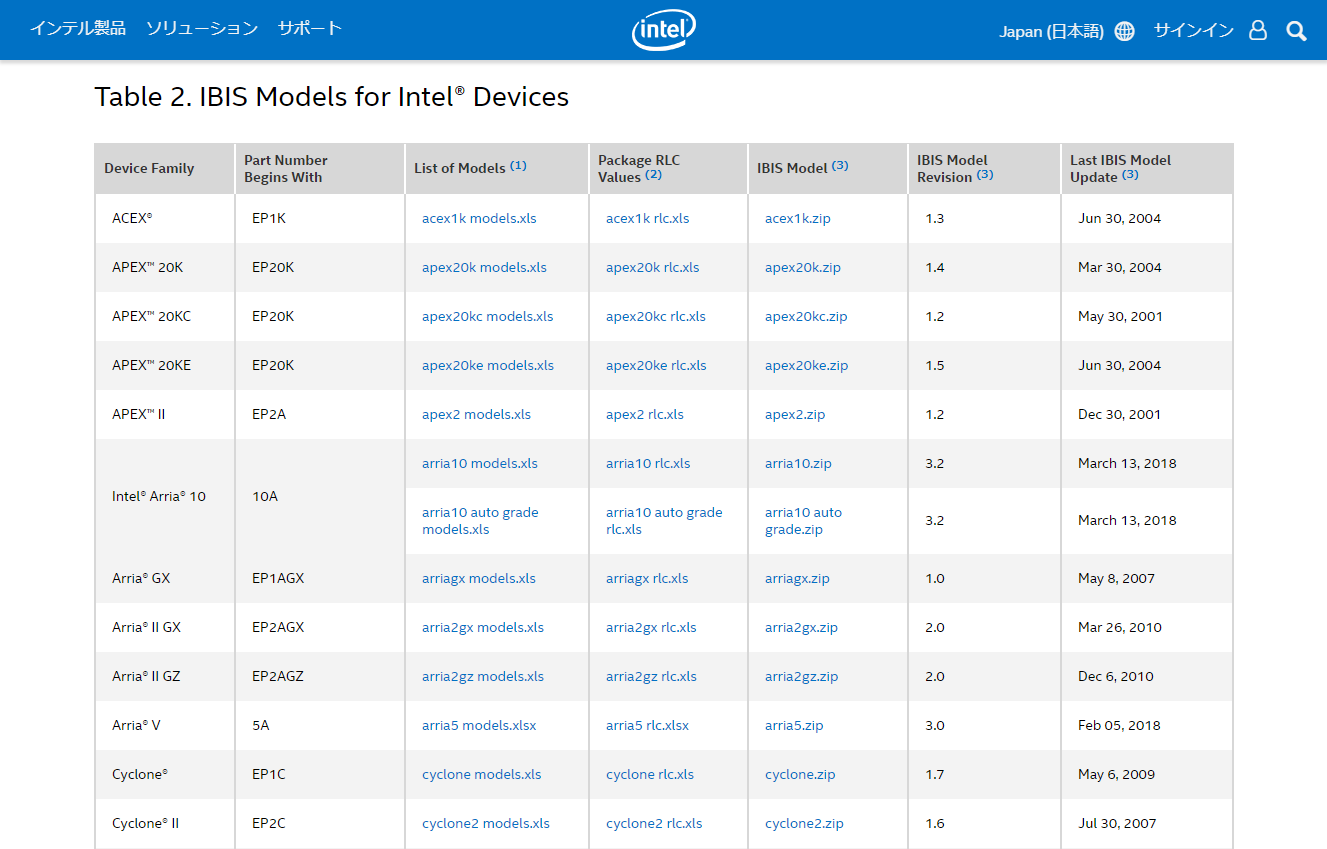This screenshot has height=849, width=1327.
Task: Open cyclone rlc.xls link
Action: 650,774
